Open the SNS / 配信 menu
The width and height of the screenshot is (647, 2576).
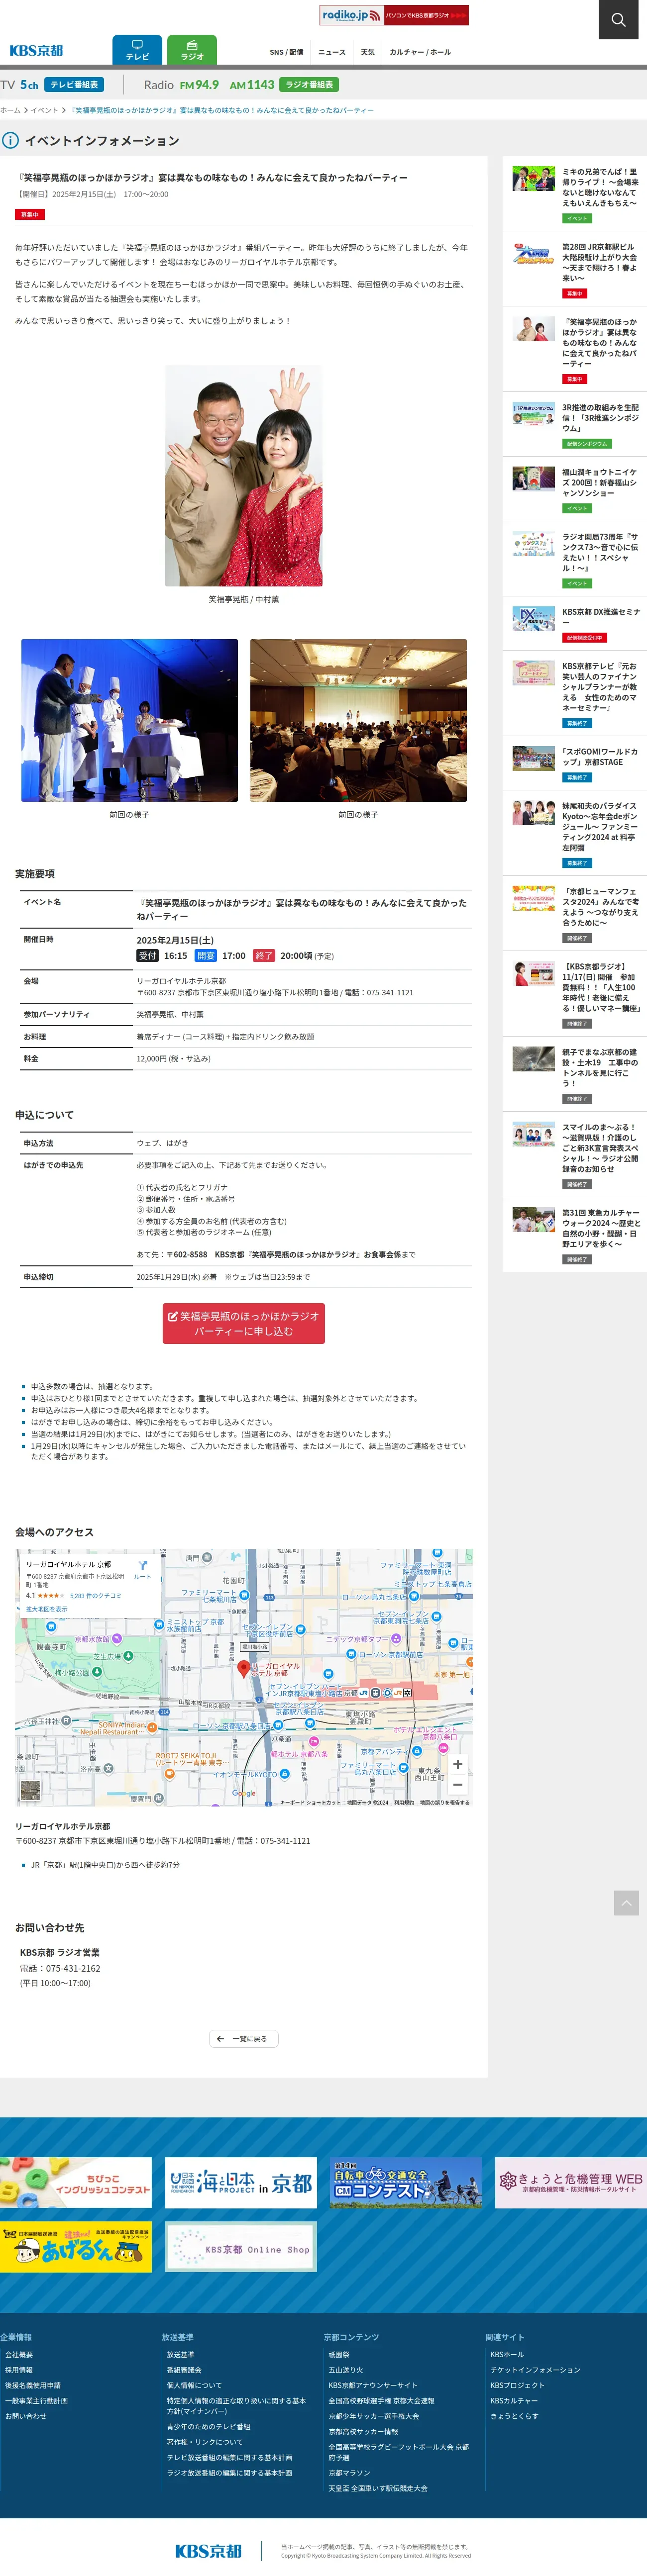click(x=286, y=52)
